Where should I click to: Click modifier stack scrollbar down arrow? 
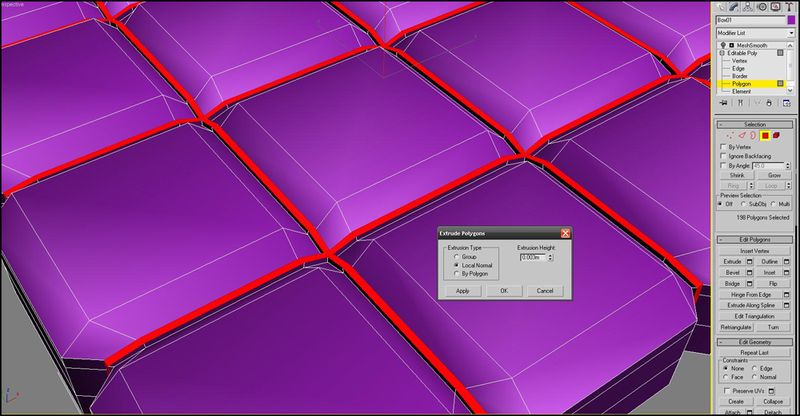[790, 90]
